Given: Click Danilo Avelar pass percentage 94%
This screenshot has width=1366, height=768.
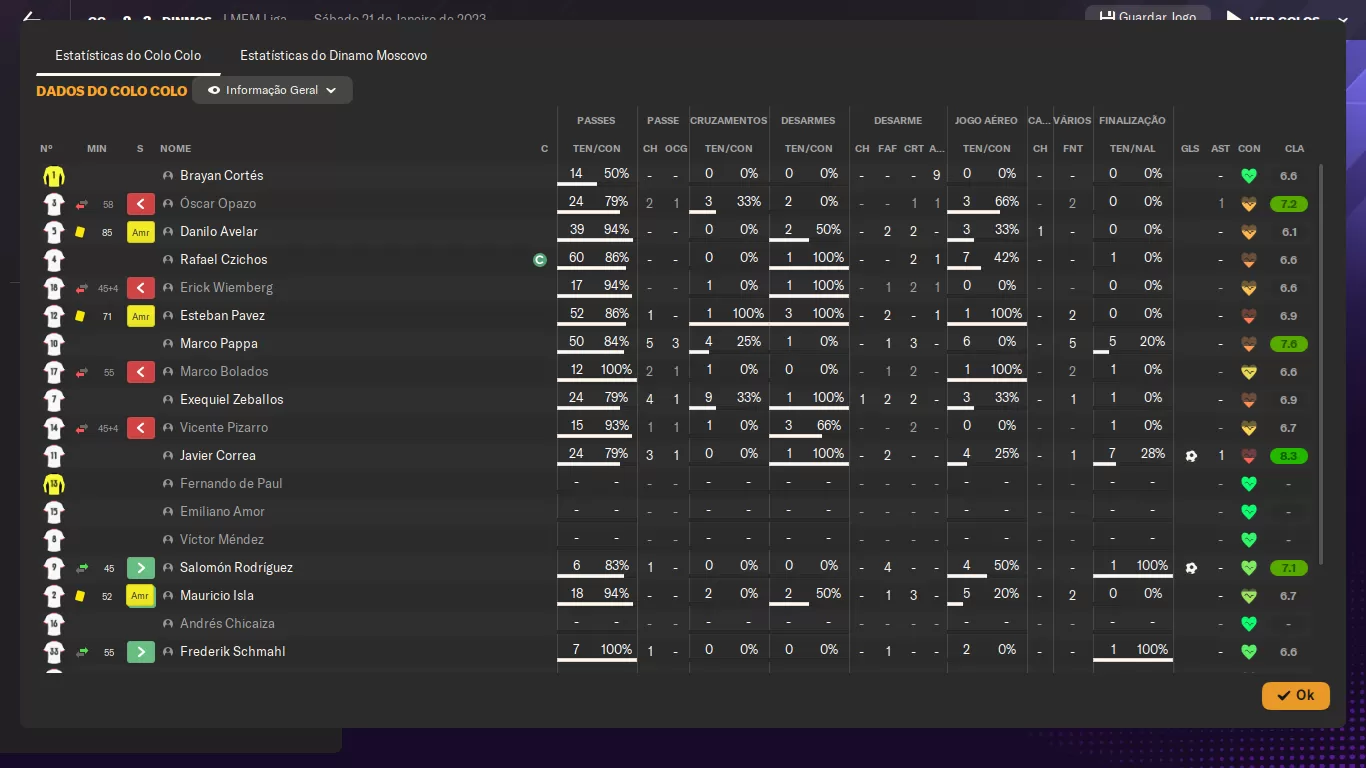Looking at the screenshot, I should [616, 231].
